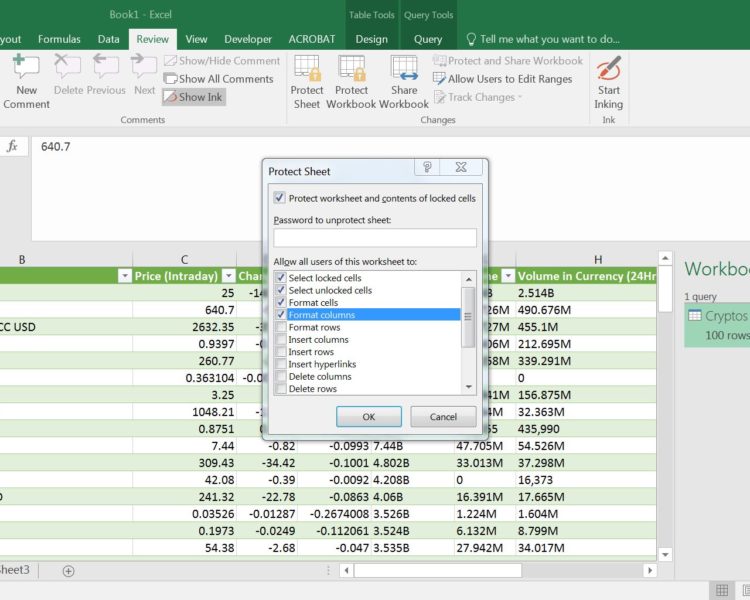Open the Query tab under Query Tools
This screenshot has height=600, width=750.
tap(428, 39)
